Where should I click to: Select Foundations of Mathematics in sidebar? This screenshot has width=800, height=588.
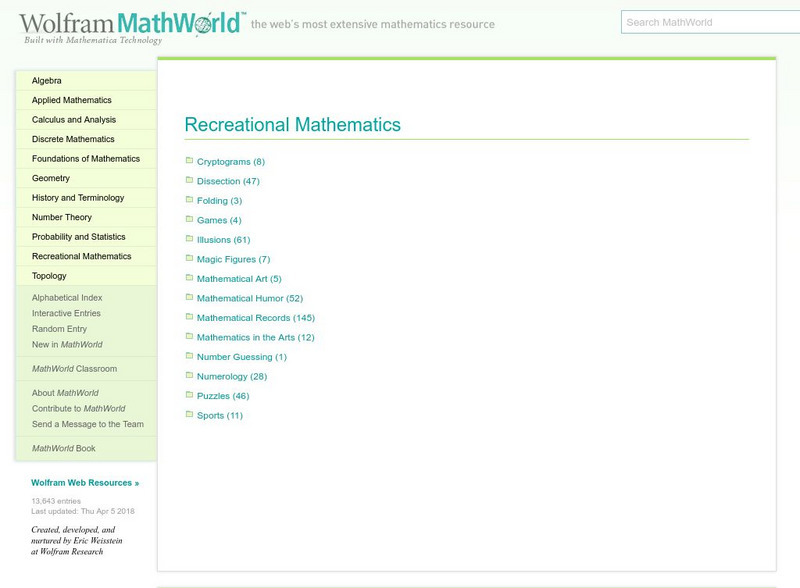(86, 159)
